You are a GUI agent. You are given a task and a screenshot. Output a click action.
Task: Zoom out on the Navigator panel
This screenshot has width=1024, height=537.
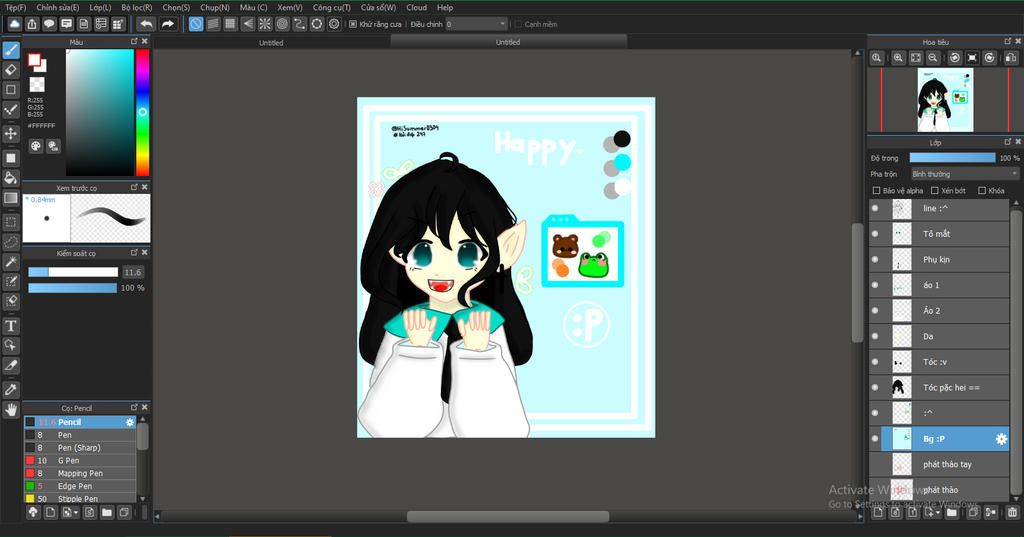click(933, 57)
